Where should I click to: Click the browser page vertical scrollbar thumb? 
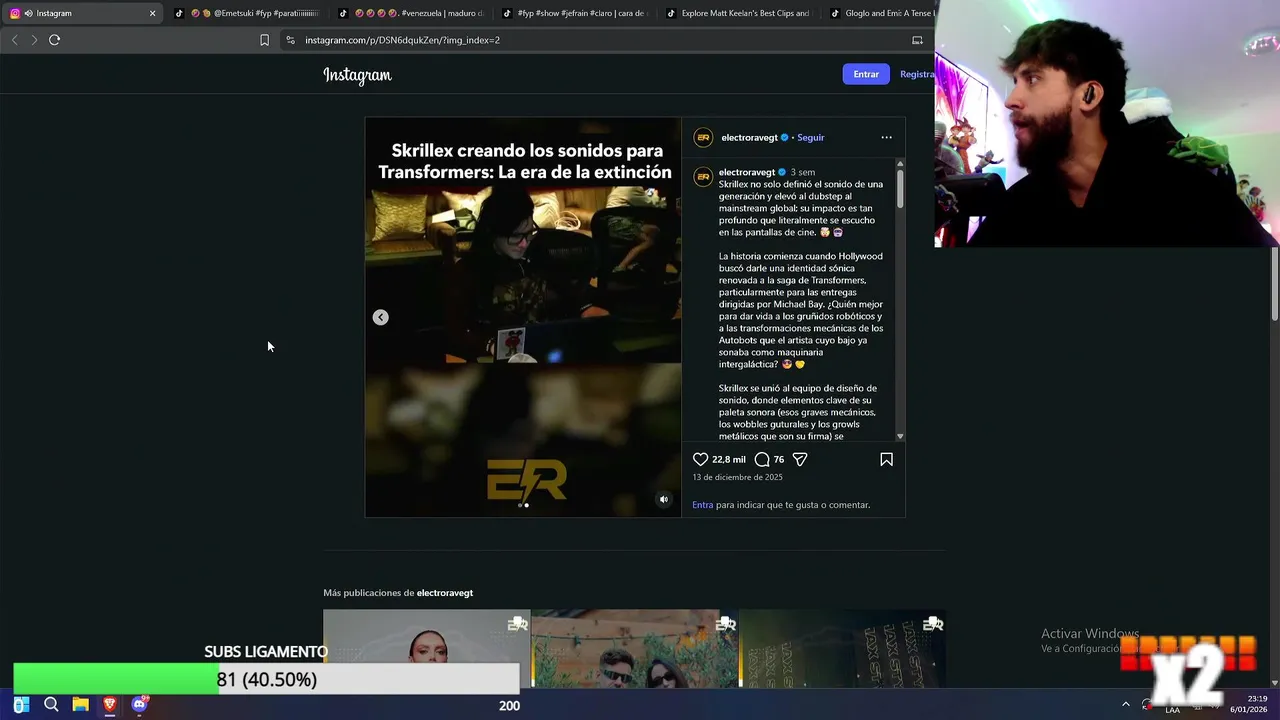tap(1275, 284)
